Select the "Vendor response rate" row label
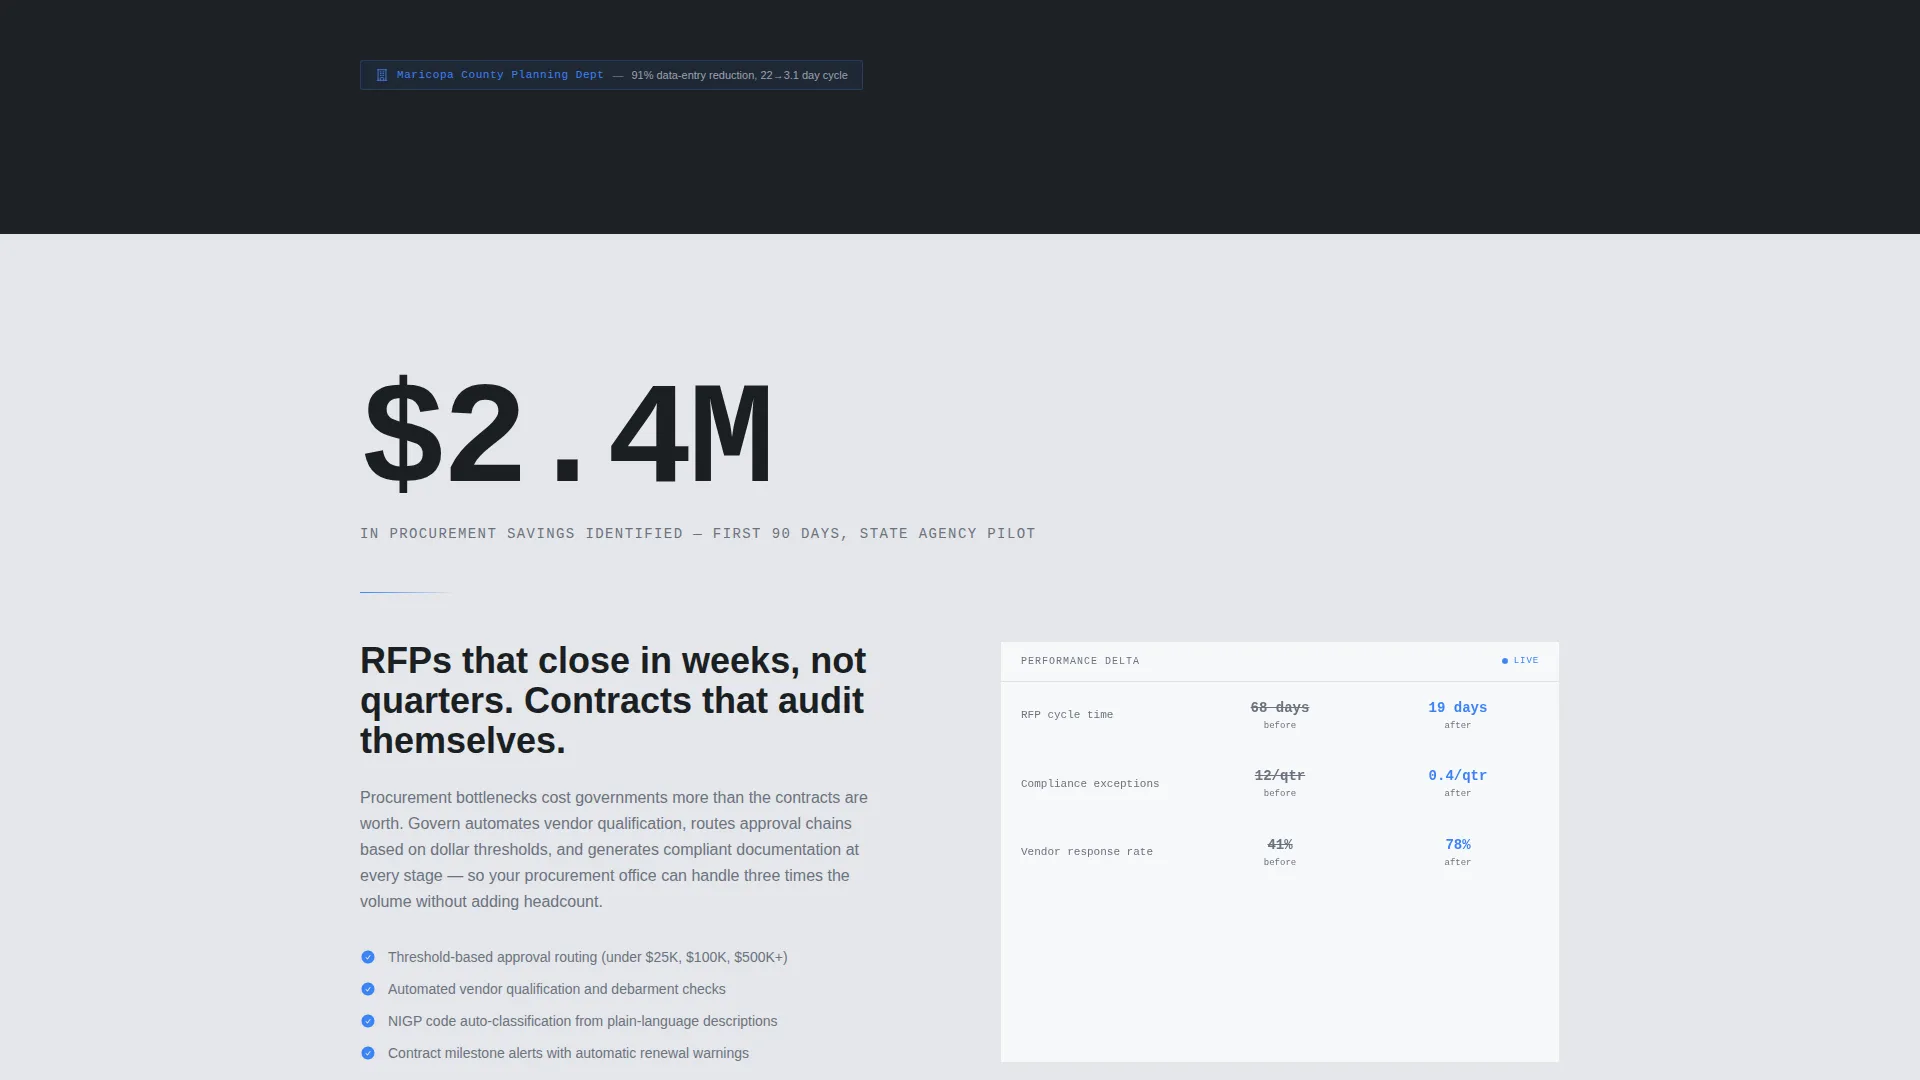1920x1080 pixels. point(1087,852)
